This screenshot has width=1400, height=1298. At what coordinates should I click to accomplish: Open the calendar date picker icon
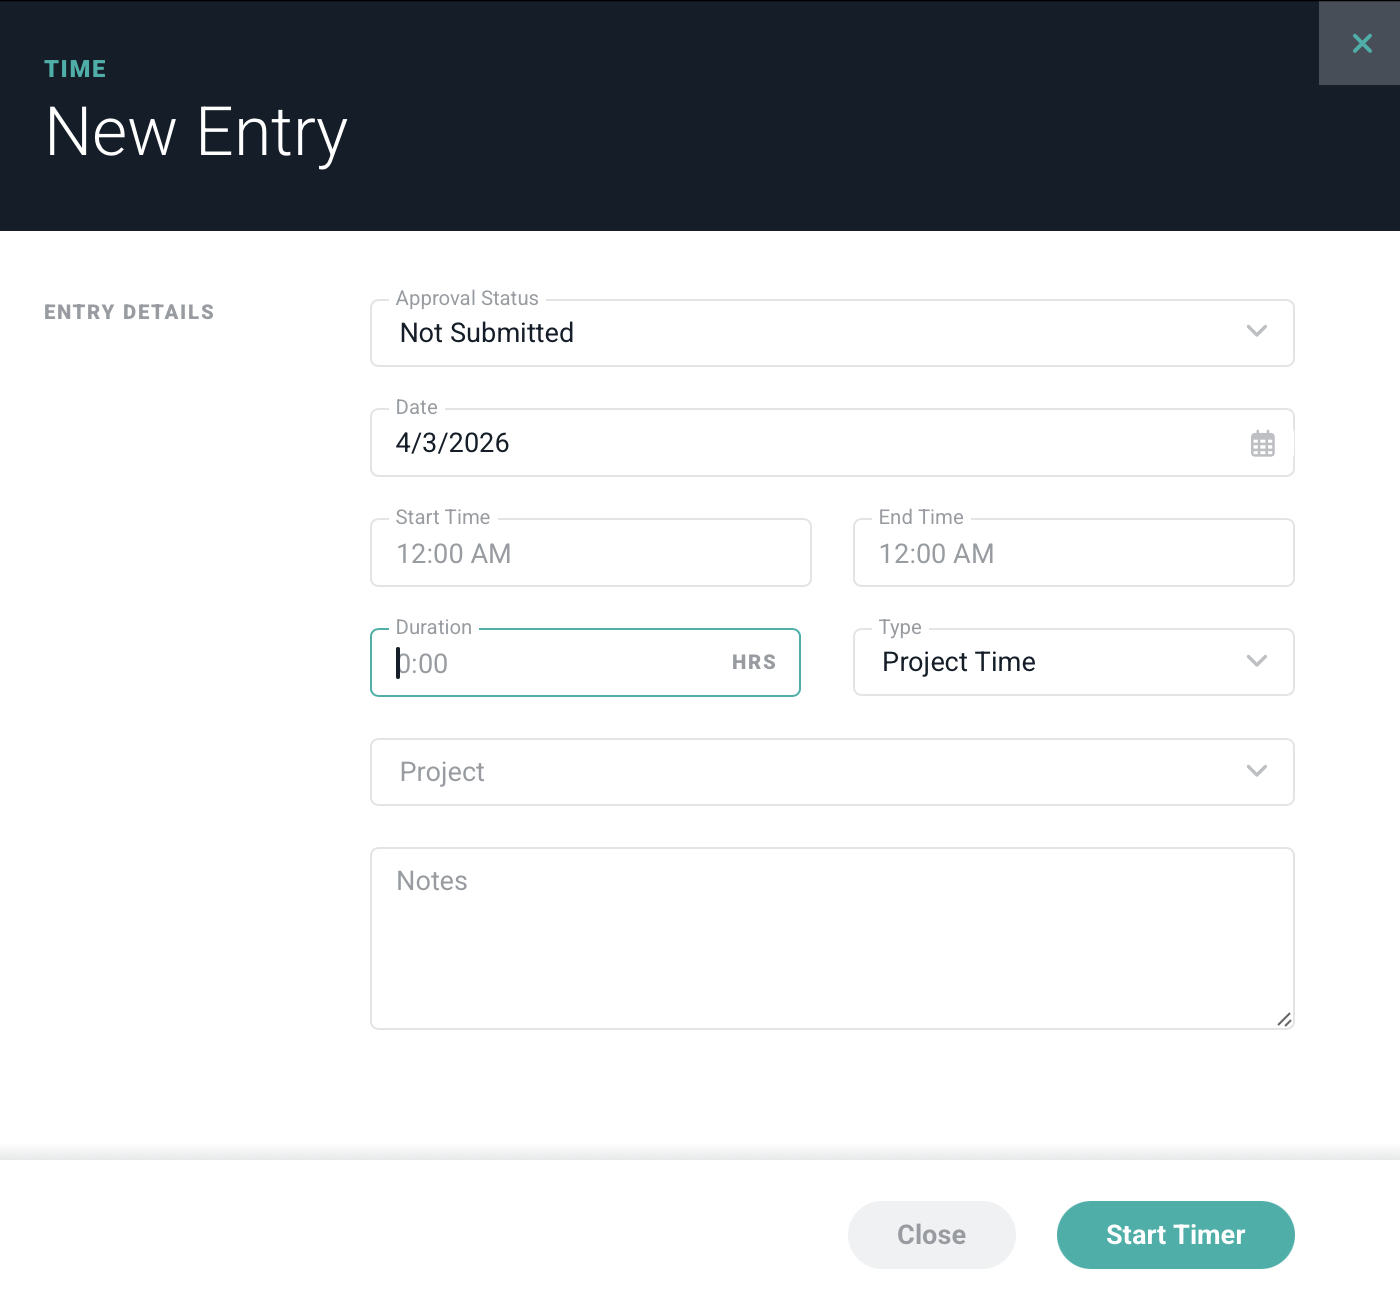click(1262, 443)
